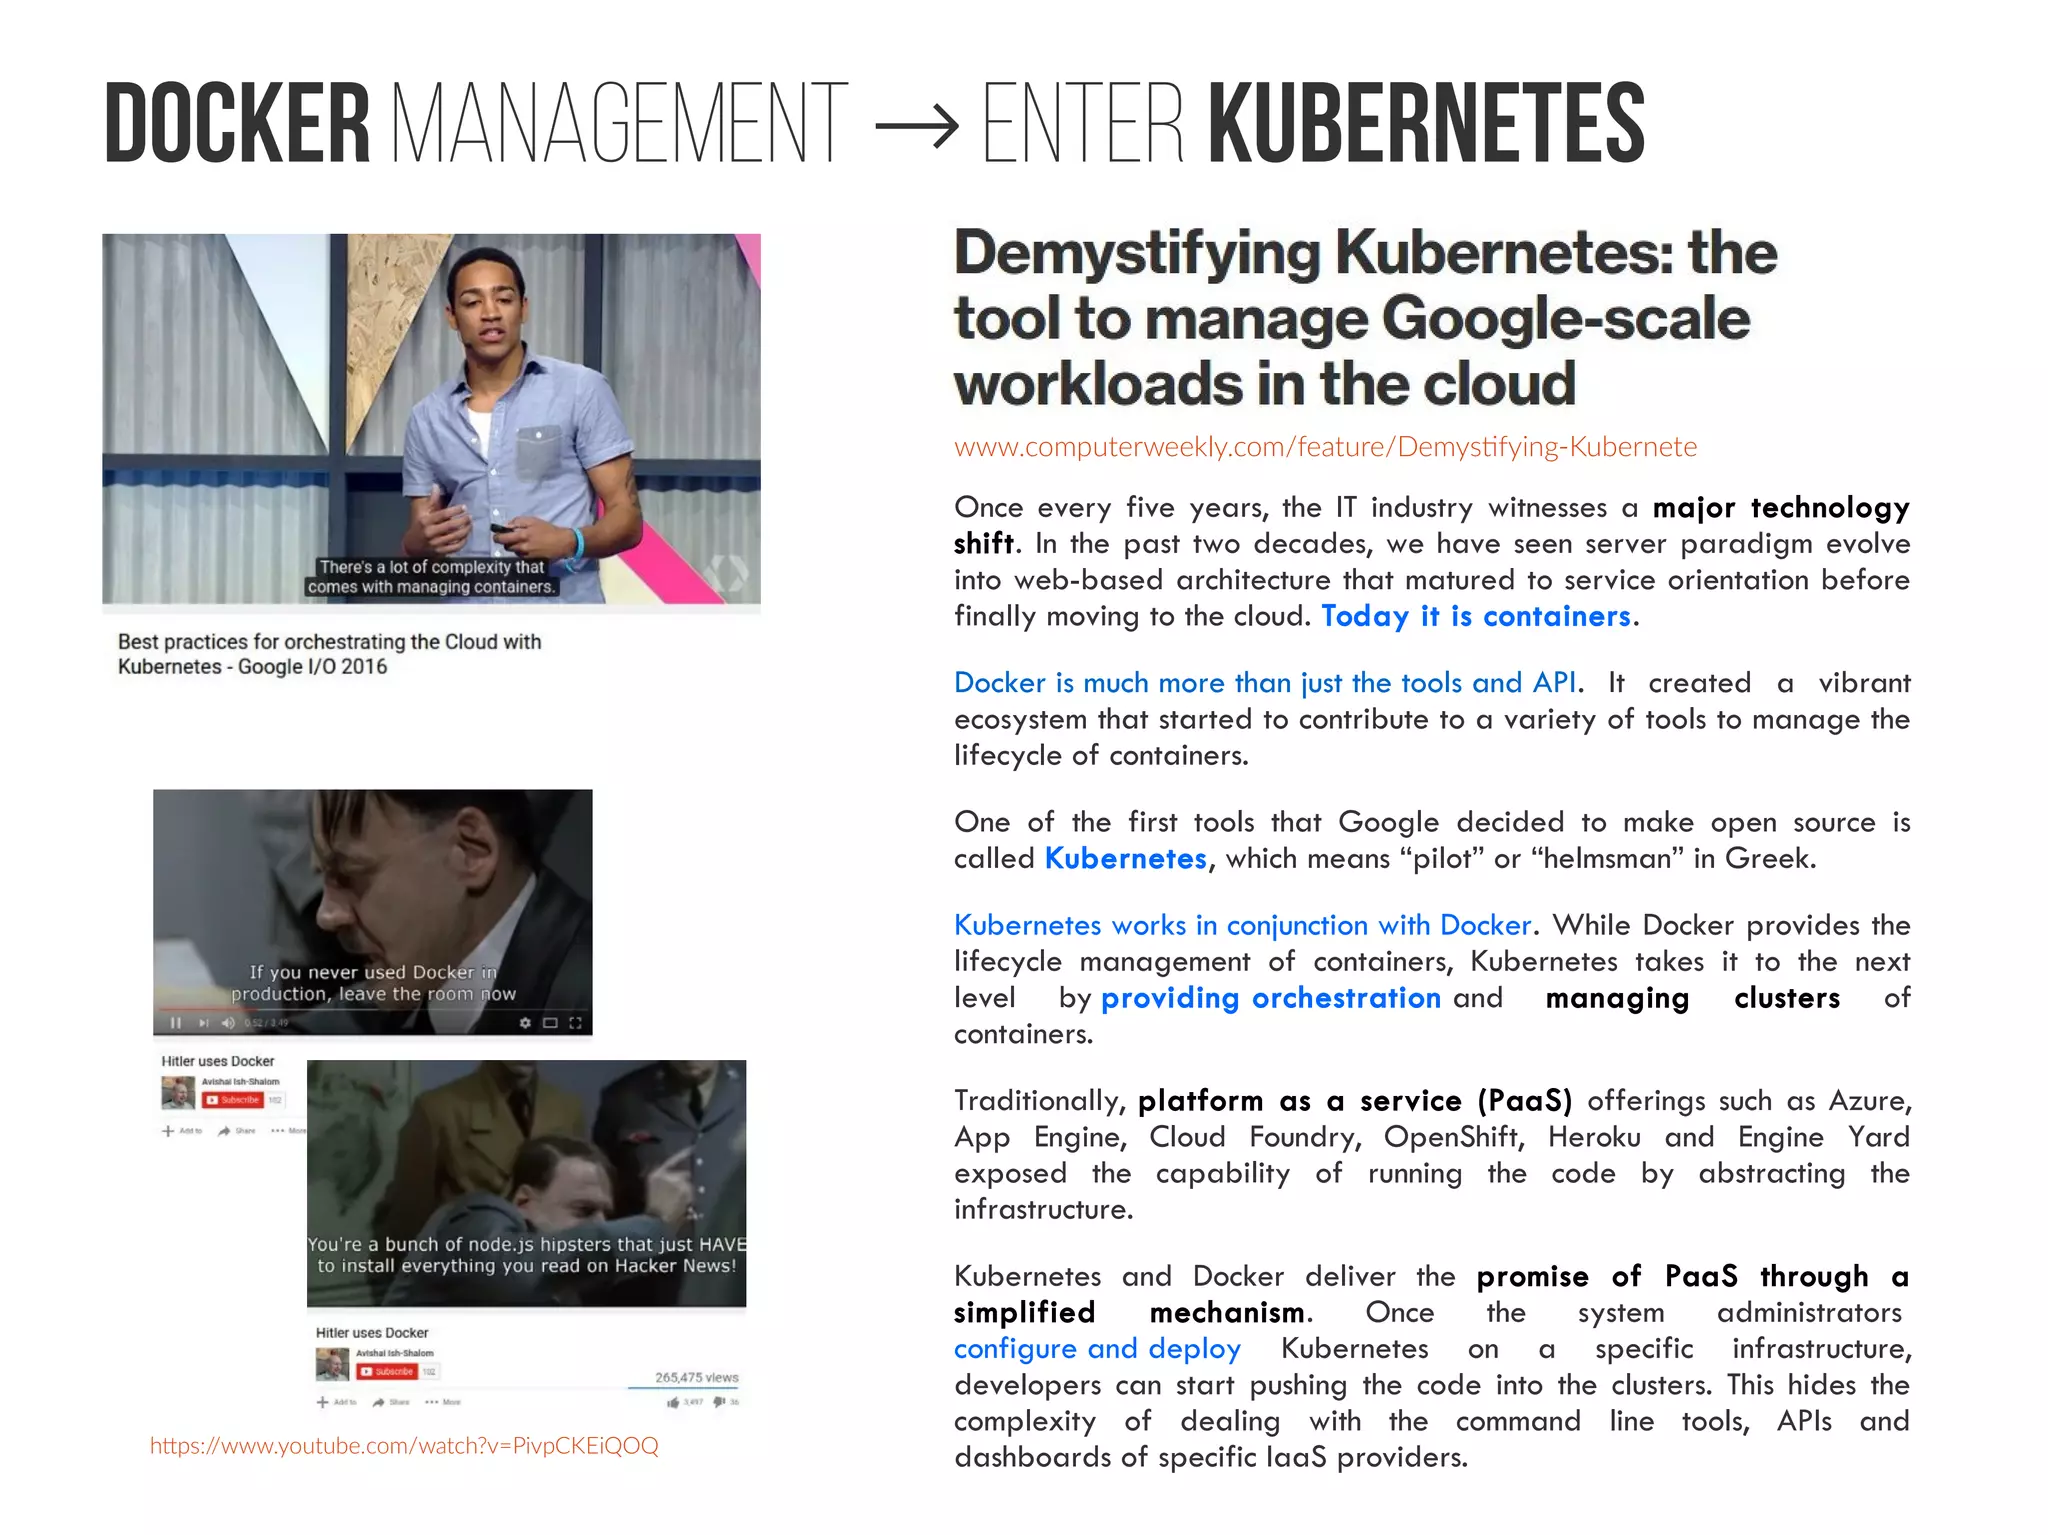The height and width of the screenshot is (1535, 2048).
Task: Mute volume in the first video player
Action: click(x=228, y=1023)
